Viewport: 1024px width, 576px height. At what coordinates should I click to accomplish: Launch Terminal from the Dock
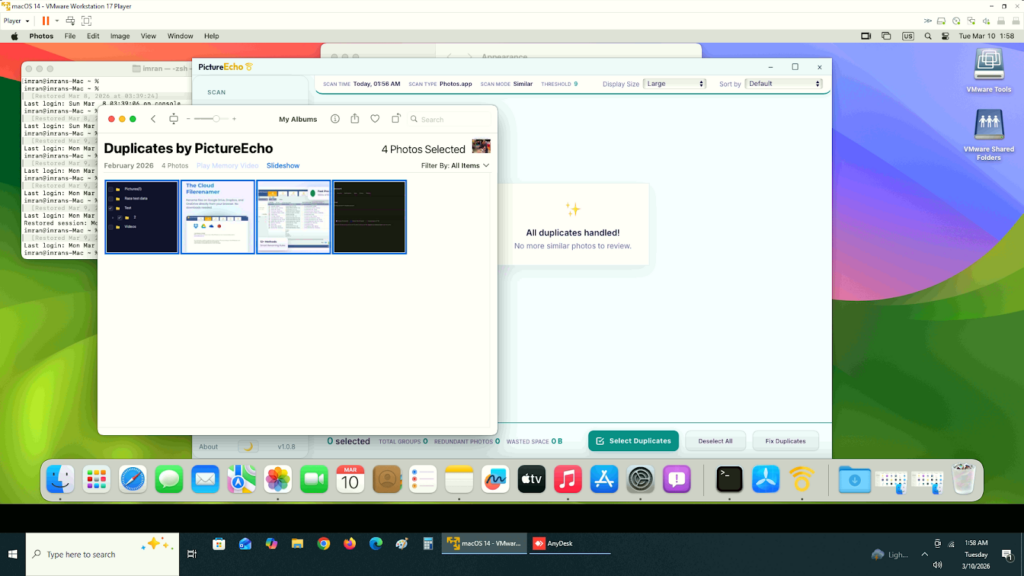coord(730,480)
